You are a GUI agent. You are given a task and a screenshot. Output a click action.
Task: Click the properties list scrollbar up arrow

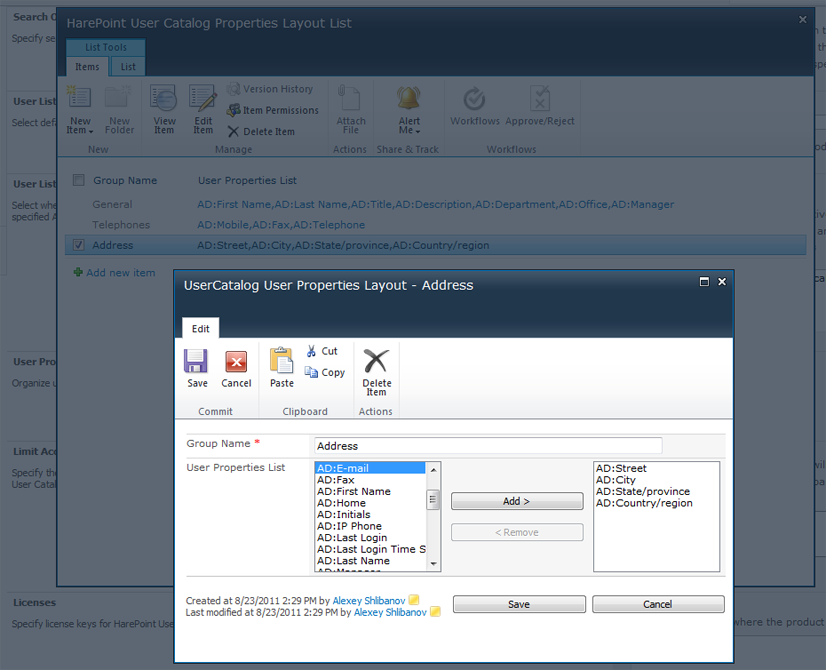[433, 469]
